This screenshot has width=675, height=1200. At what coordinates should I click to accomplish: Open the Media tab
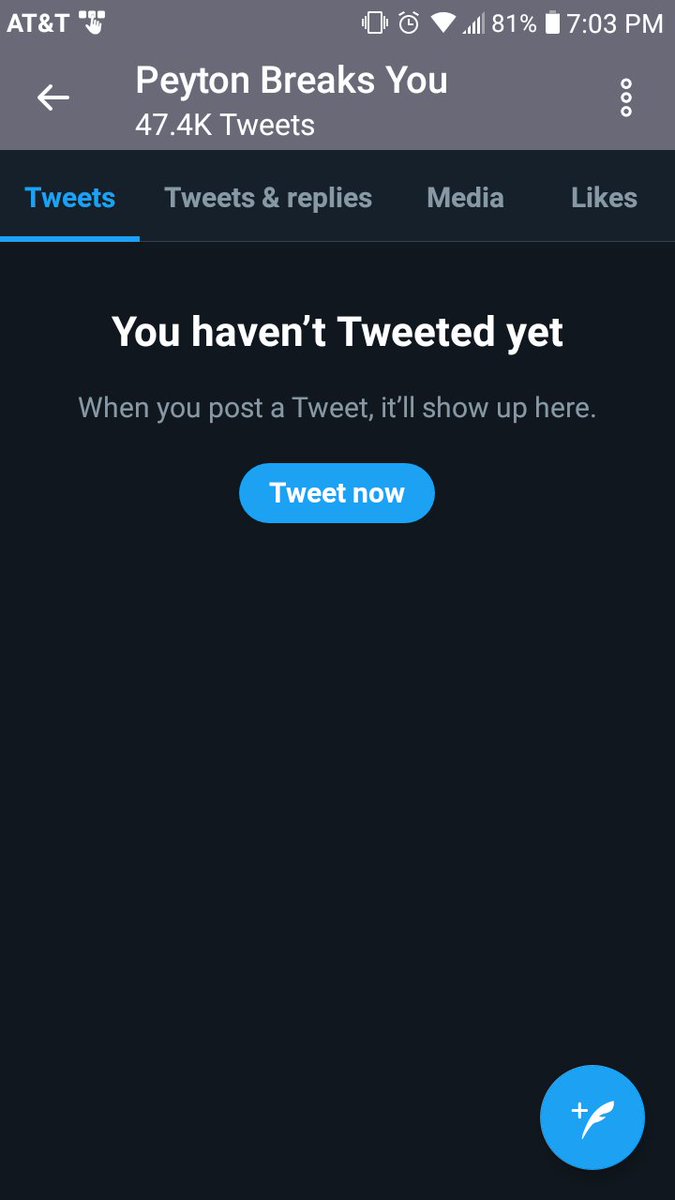click(465, 197)
